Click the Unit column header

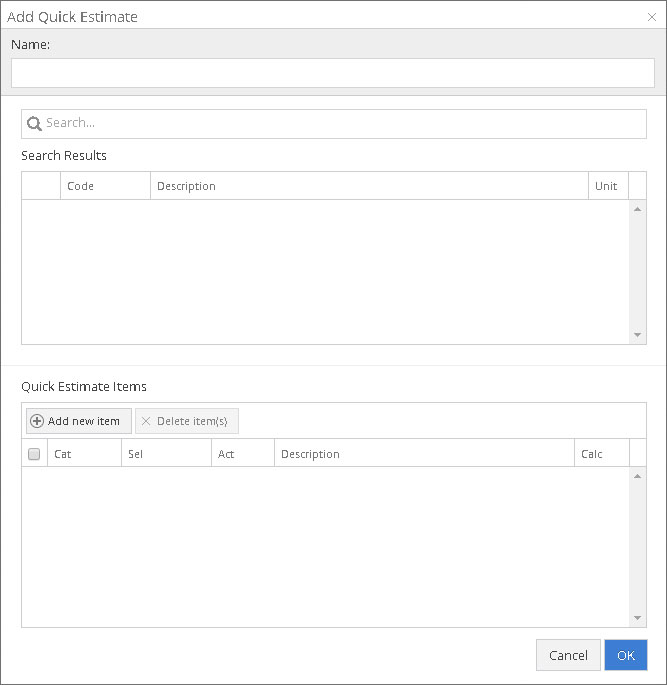pos(607,186)
